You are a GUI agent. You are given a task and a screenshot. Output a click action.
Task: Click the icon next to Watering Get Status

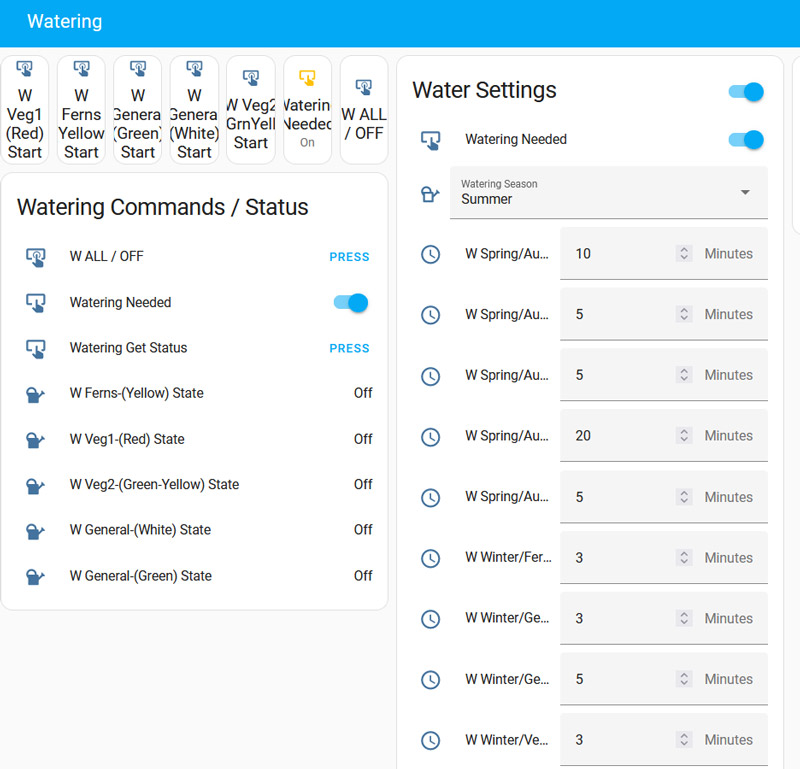35,349
